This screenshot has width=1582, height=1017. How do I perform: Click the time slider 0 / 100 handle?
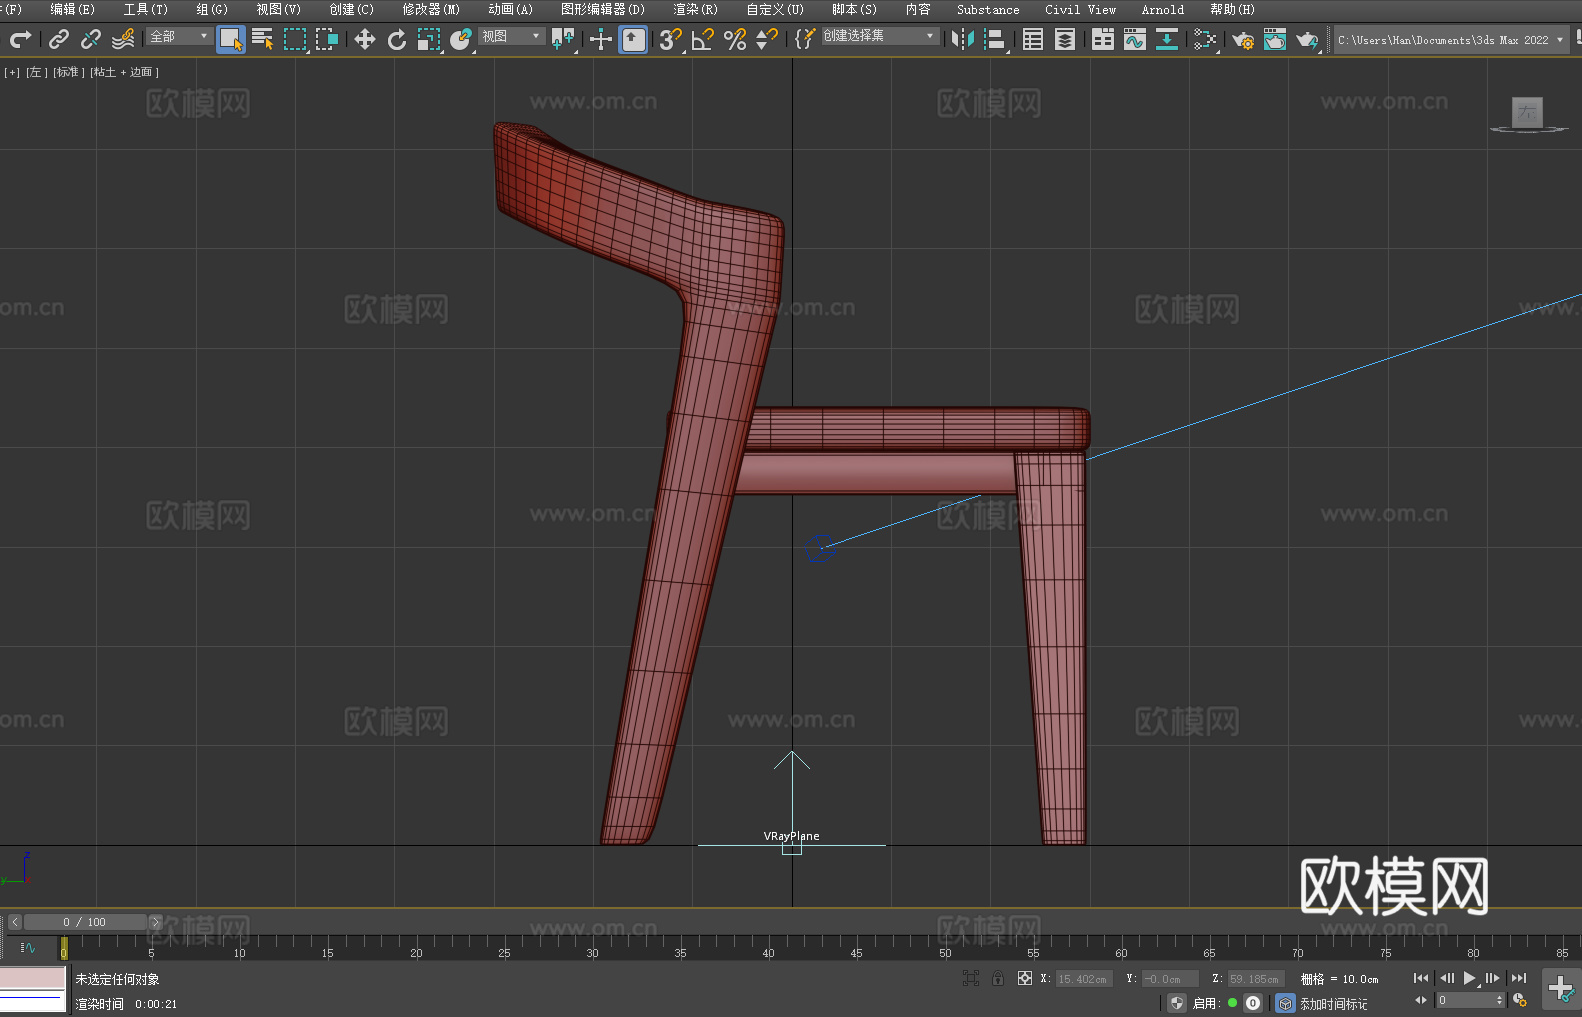click(85, 922)
